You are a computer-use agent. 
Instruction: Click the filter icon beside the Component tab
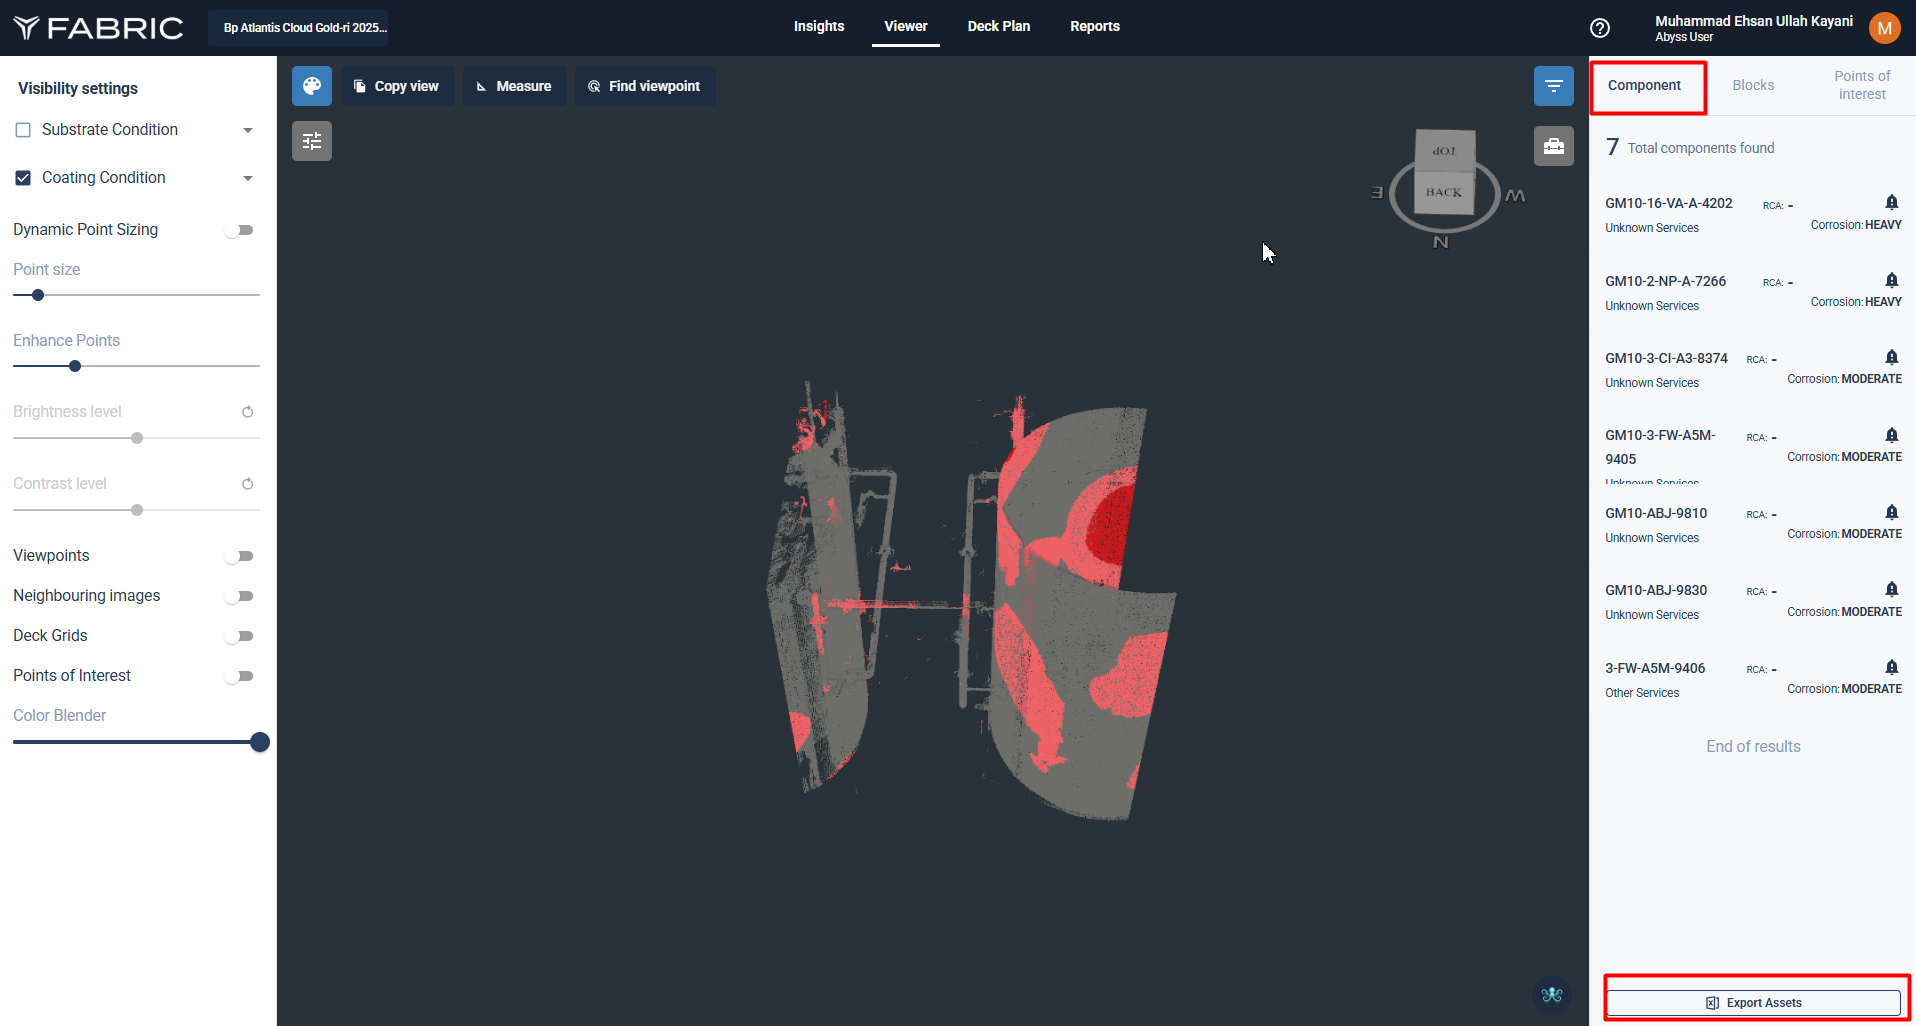coord(1553,86)
